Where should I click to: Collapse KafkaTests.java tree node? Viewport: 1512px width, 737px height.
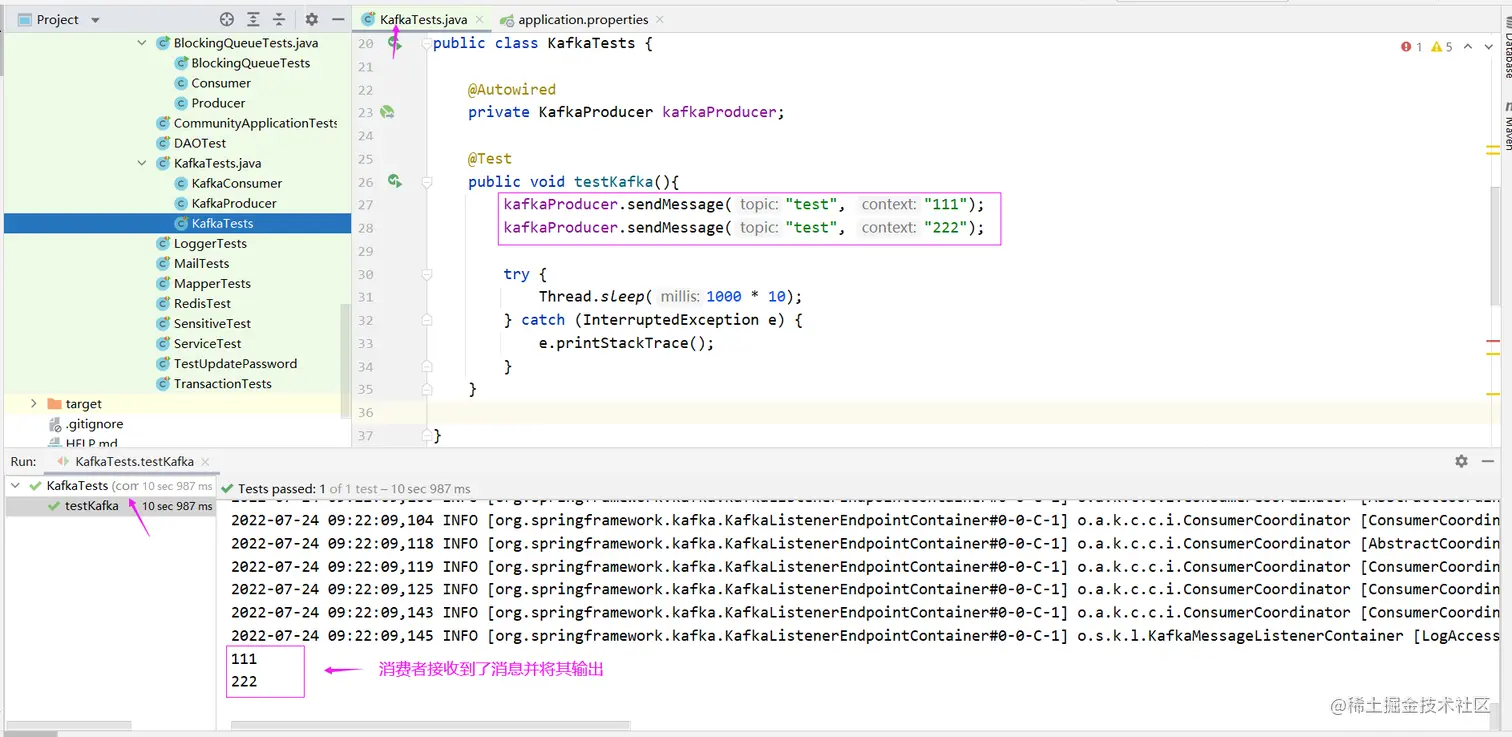[x=141, y=163]
